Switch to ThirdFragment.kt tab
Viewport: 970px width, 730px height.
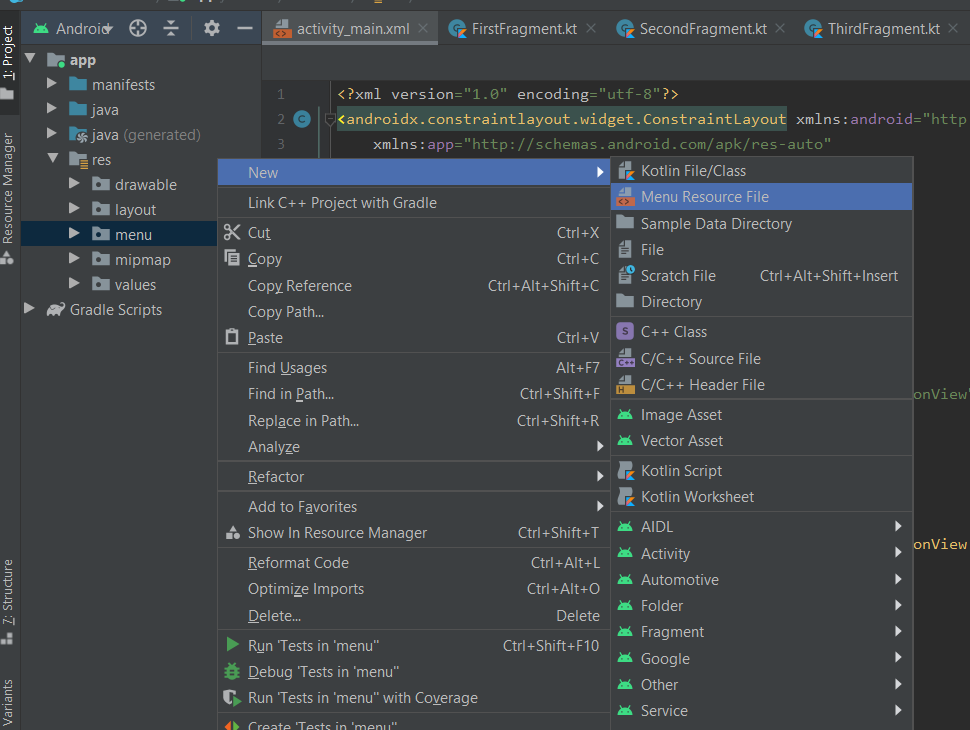(x=882, y=28)
